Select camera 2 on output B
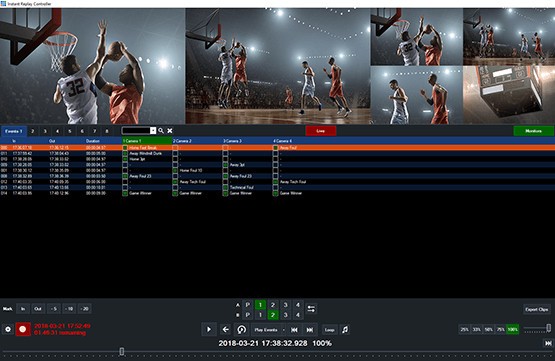The width and height of the screenshot is (555, 361). [273, 315]
